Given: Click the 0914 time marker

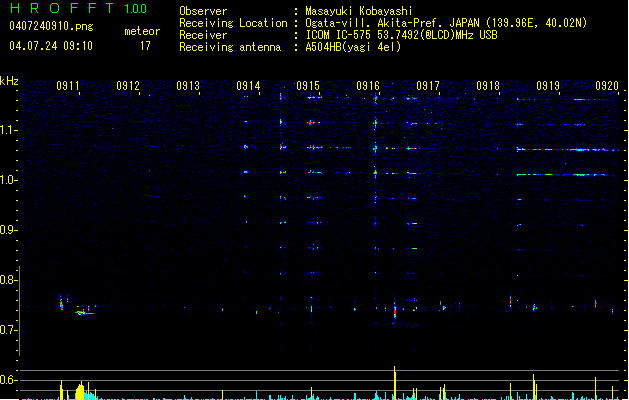Looking at the screenshot, I should point(248,86).
